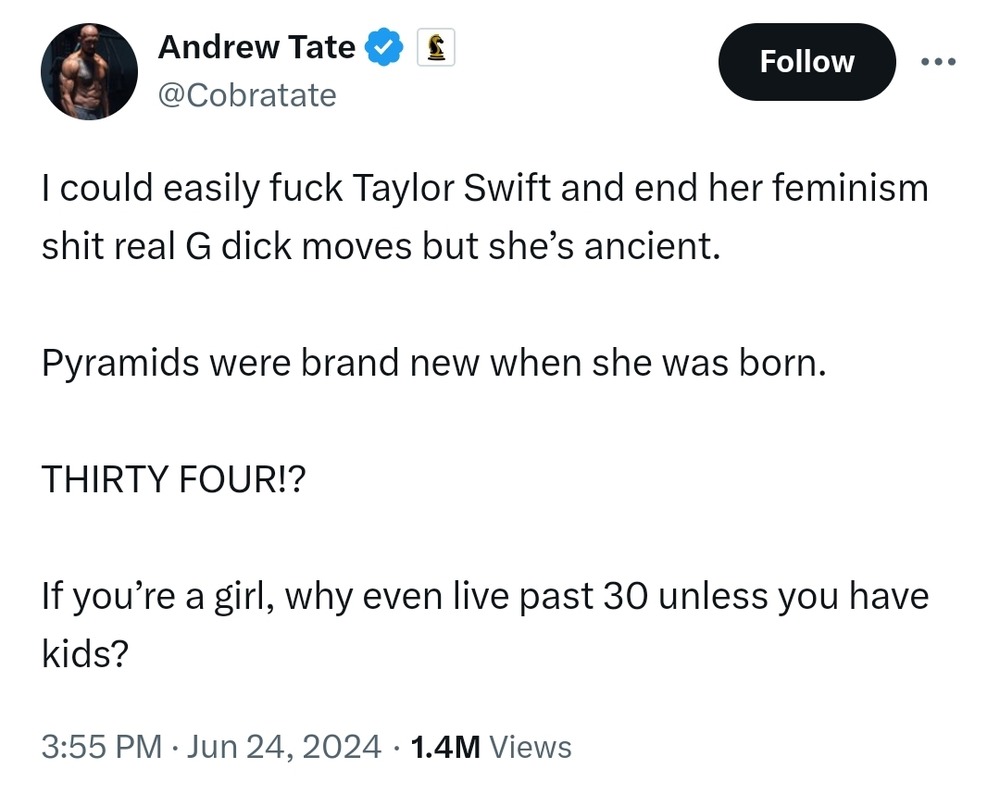
Task: Click the blue verified checkmark badge
Action: coord(385,47)
